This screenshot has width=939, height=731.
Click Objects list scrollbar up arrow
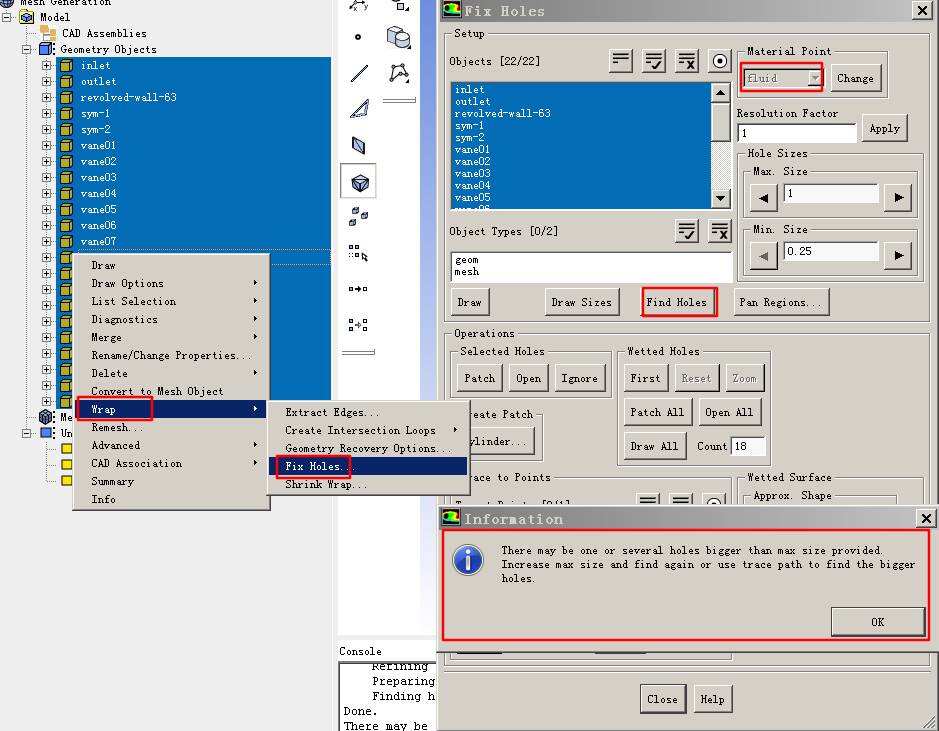point(720,92)
